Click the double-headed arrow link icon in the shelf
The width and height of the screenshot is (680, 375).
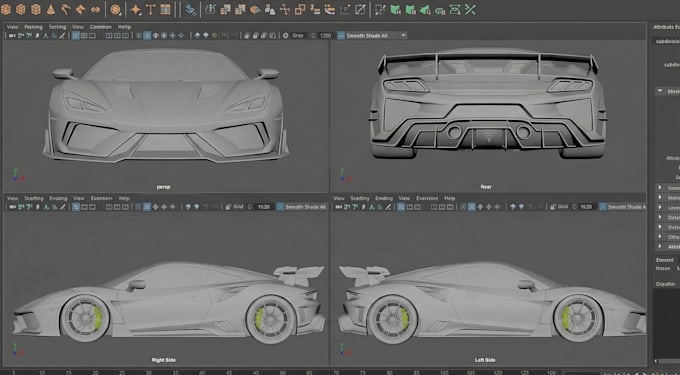pos(95,9)
